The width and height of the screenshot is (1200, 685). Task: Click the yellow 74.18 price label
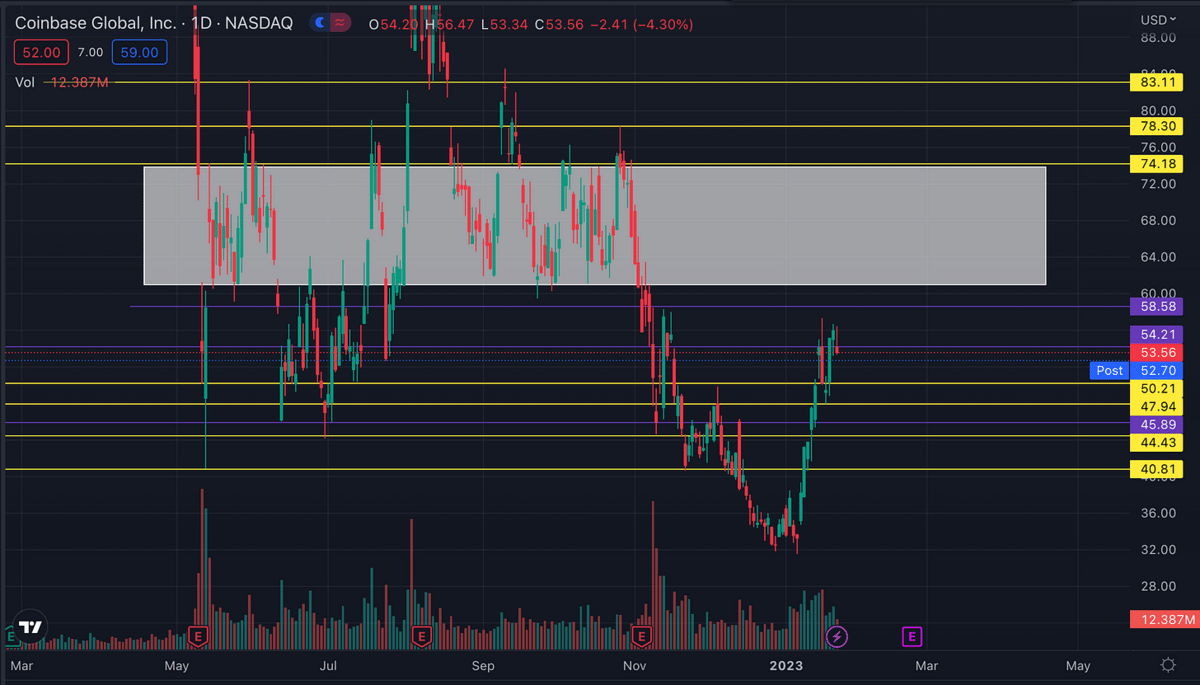(1158, 164)
